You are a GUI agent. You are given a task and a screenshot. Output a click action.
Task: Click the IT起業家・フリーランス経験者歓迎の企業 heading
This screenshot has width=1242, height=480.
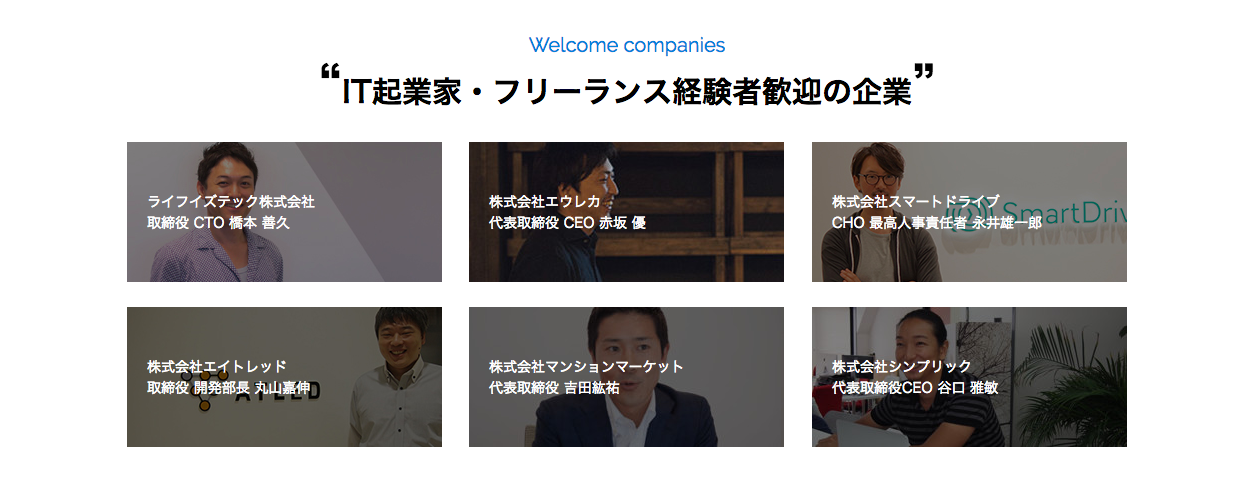click(x=627, y=89)
